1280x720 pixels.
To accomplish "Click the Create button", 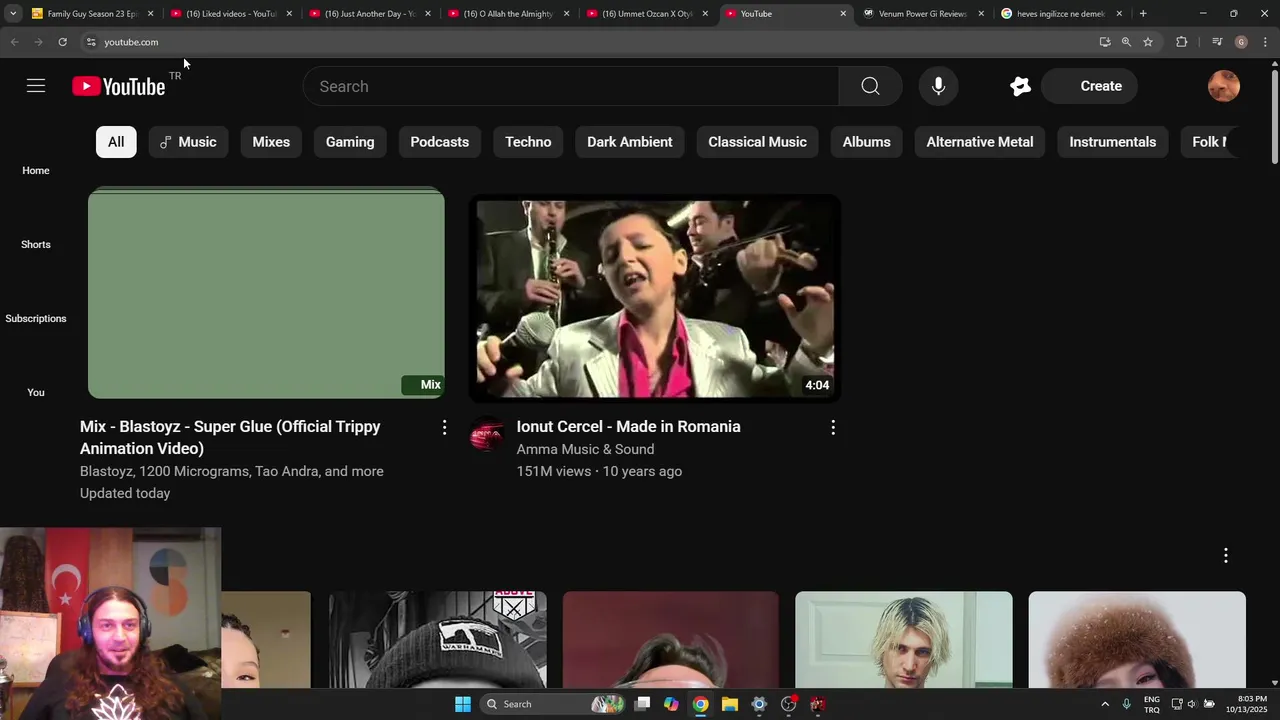I will [x=1089, y=86].
